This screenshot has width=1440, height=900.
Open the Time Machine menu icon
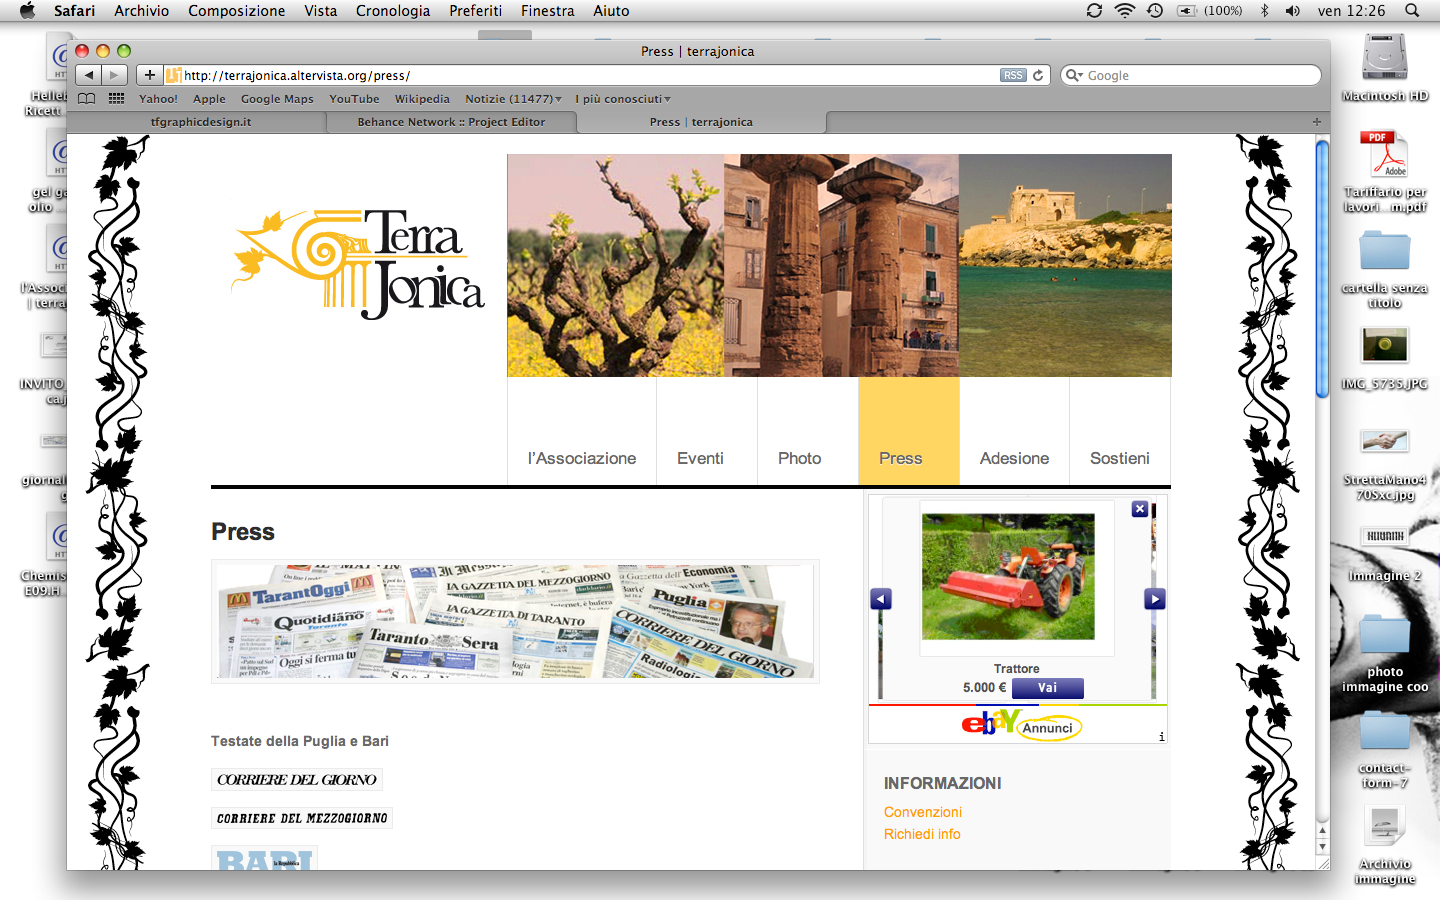point(1155,11)
